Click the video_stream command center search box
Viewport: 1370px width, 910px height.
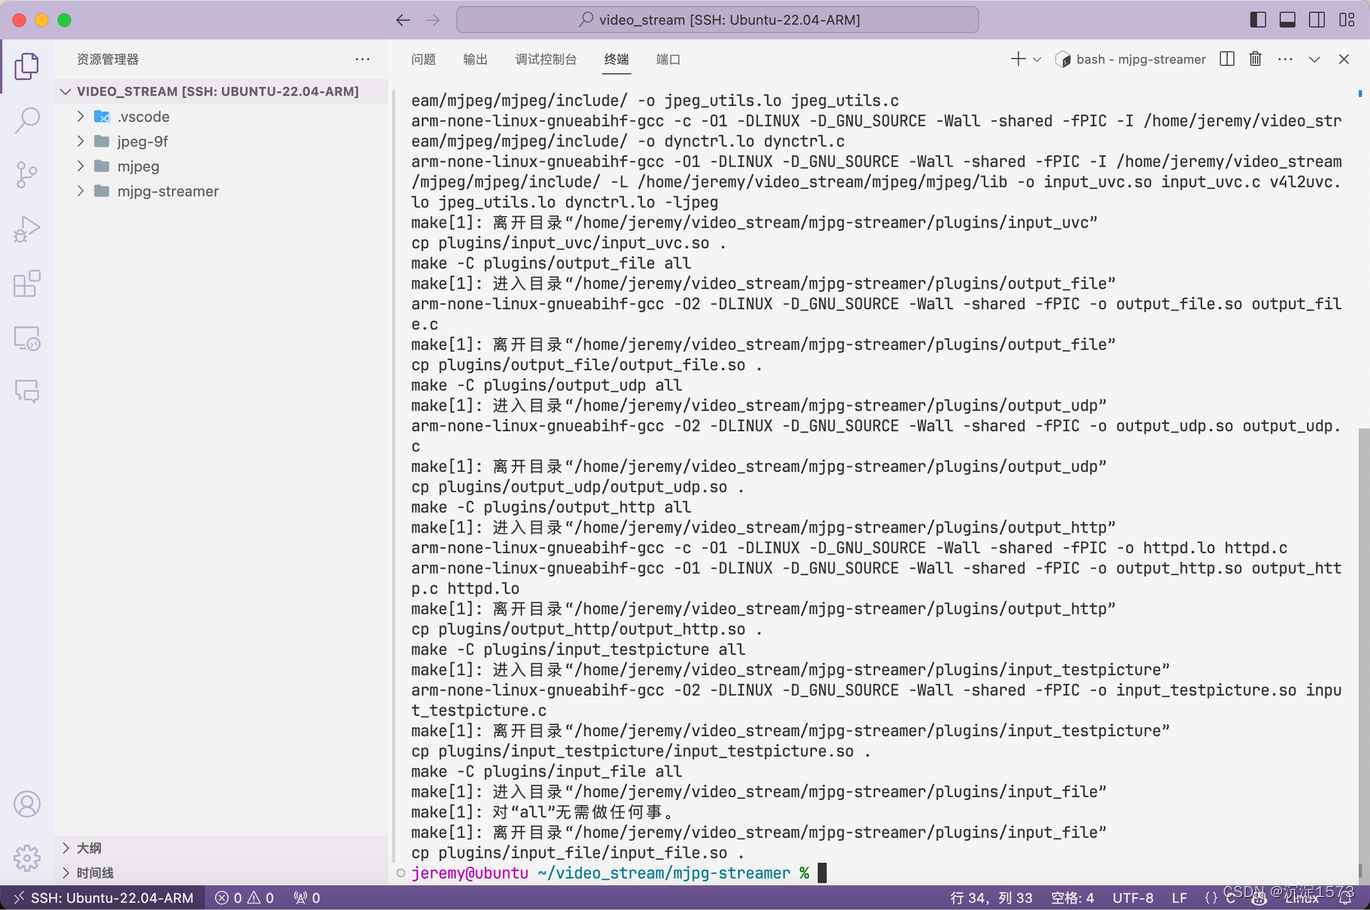(717, 20)
